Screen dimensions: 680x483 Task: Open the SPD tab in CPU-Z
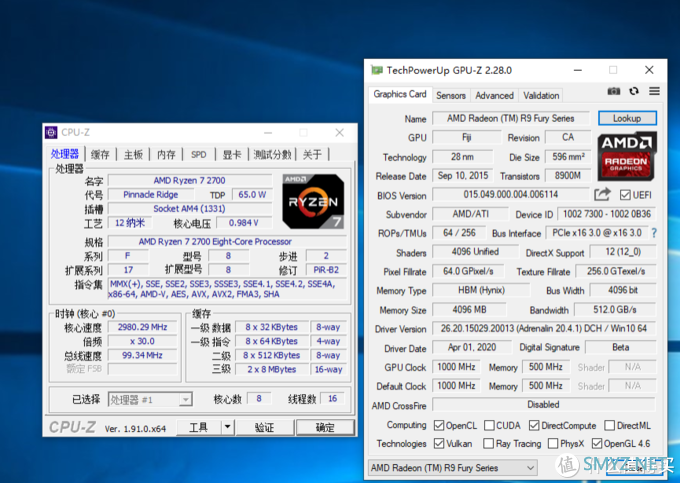point(199,154)
